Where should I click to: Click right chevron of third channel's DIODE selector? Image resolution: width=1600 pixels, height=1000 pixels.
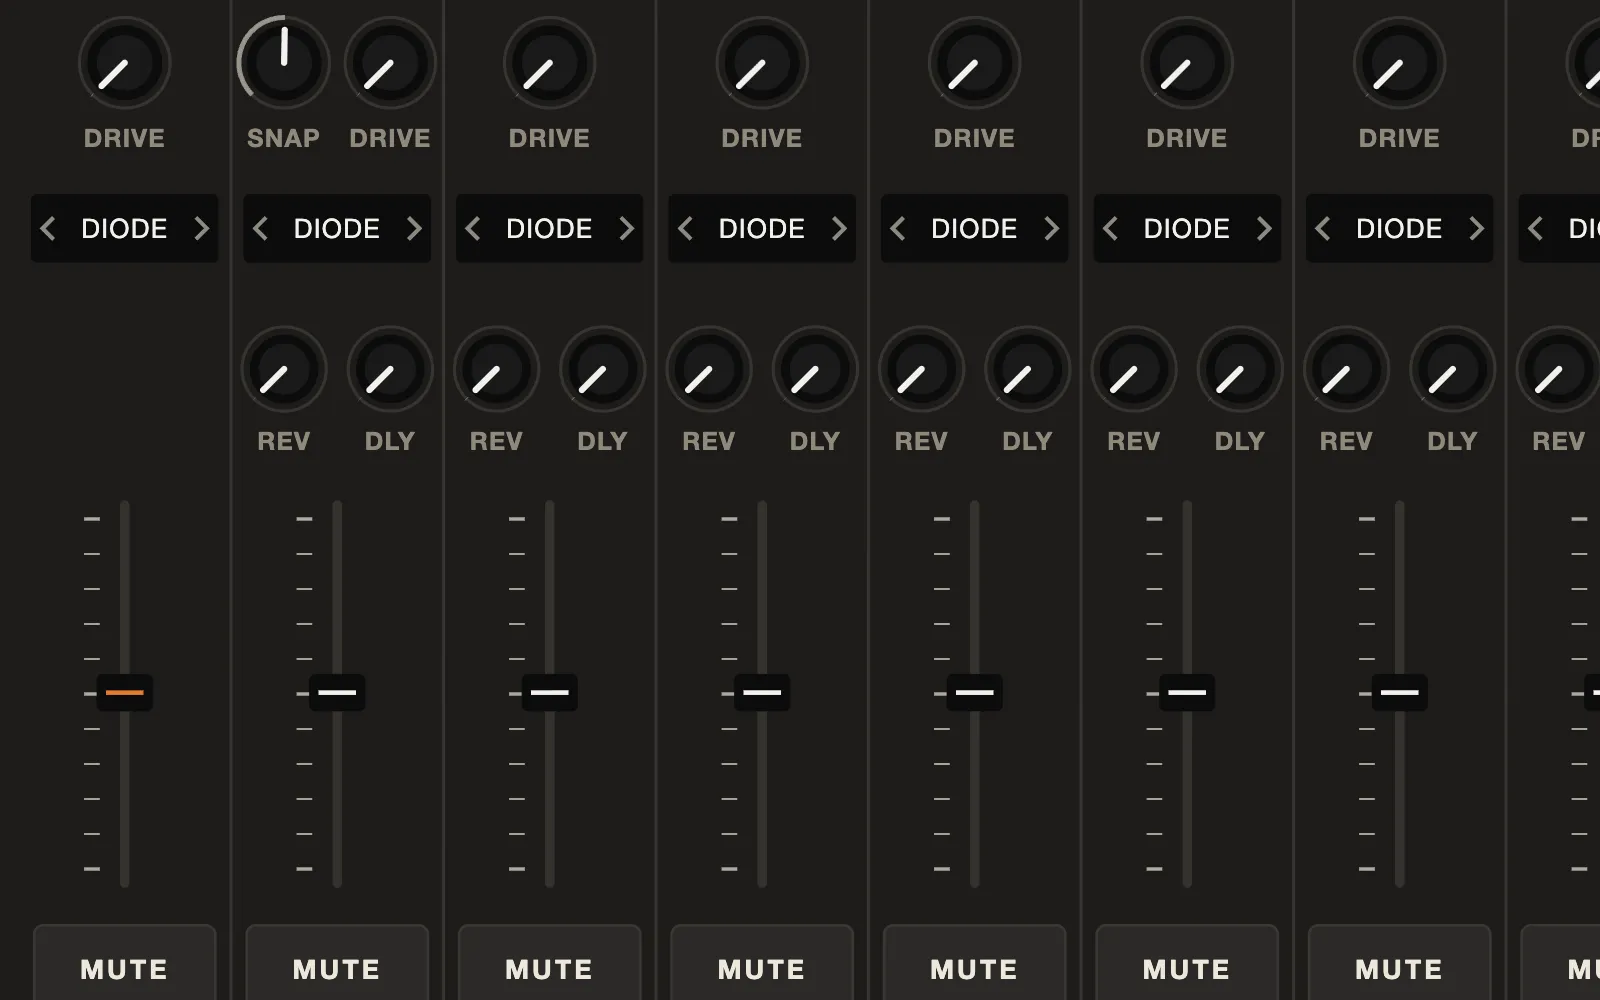coord(627,229)
